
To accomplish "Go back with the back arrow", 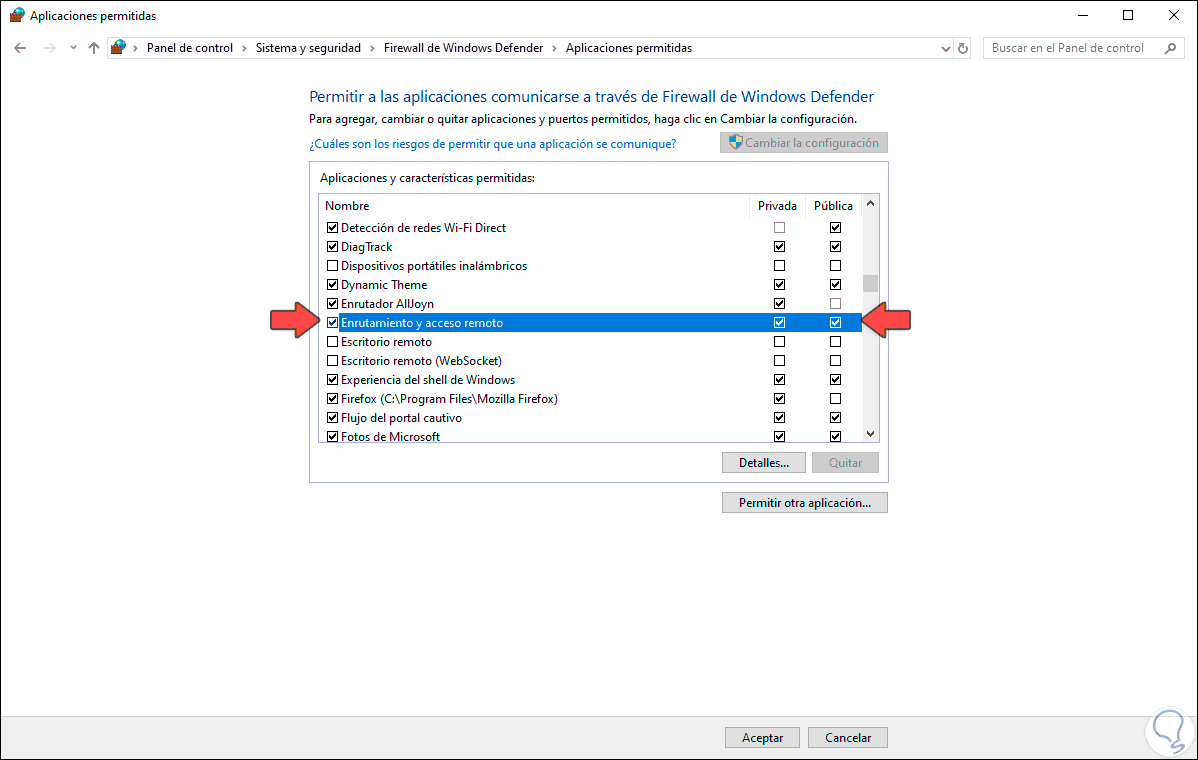I will click(21, 48).
